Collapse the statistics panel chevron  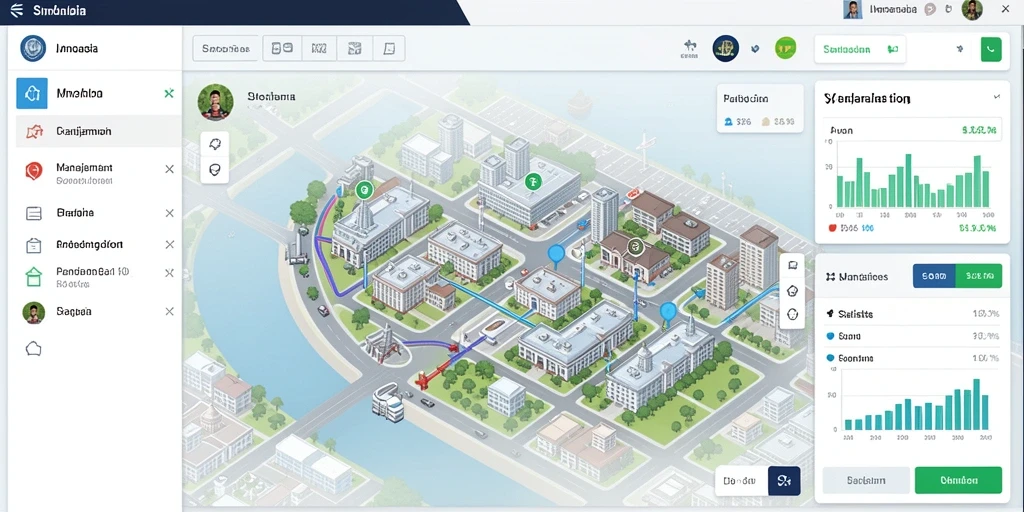click(997, 97)
